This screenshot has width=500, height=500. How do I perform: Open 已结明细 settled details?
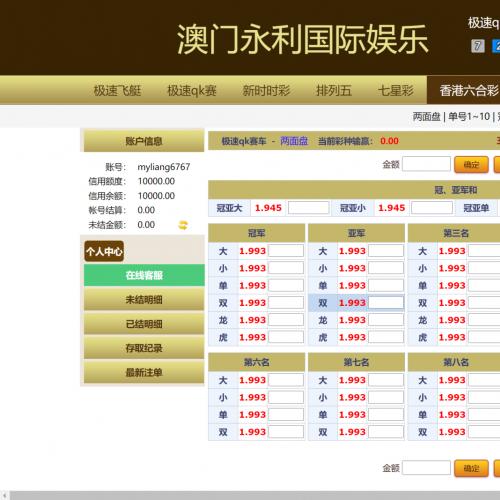click(x=144, y=324)
